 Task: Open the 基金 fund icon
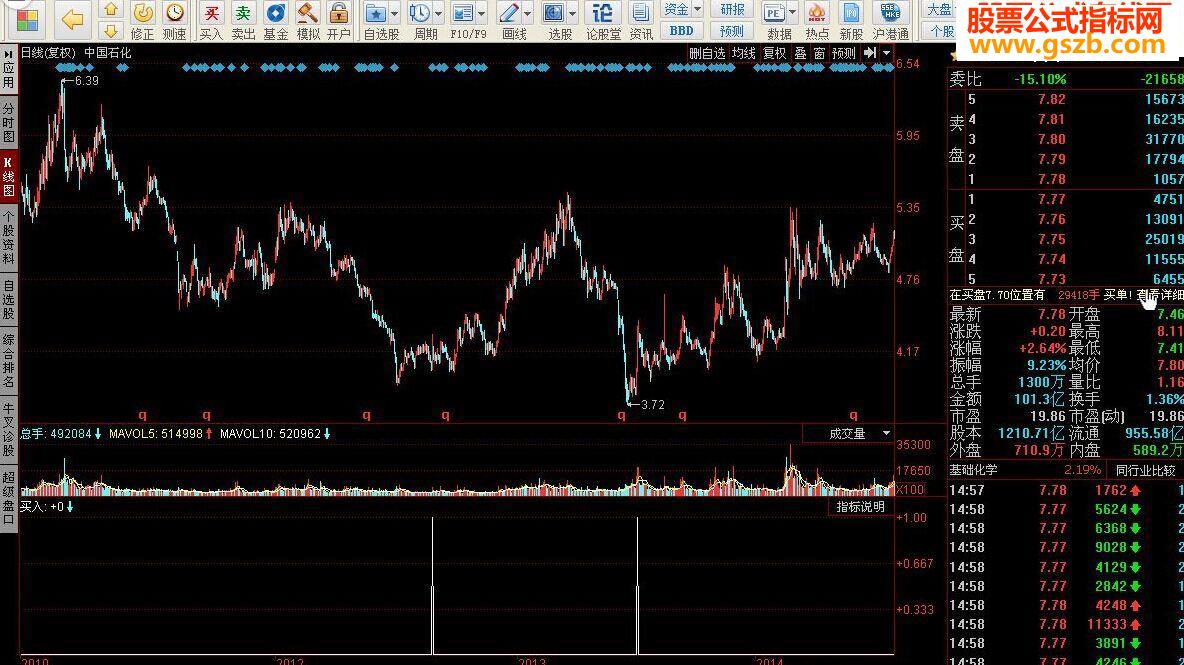(276, 13)
